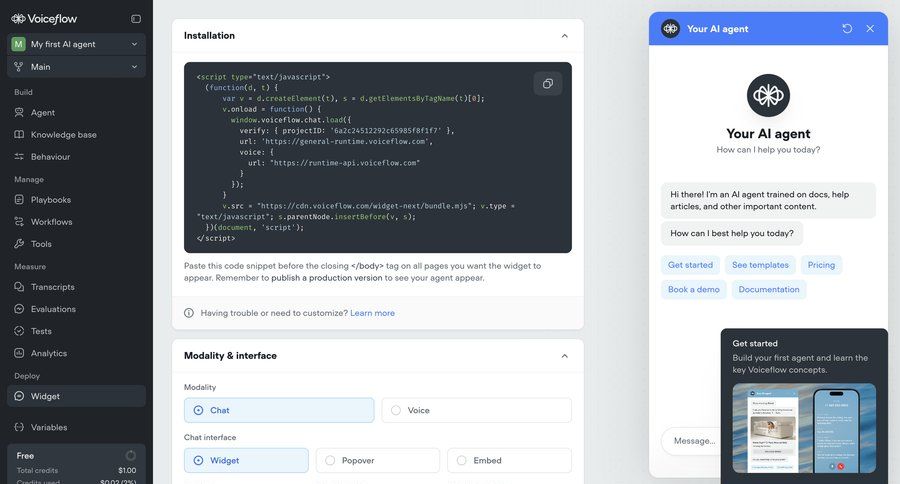Copy the installation code snippet
Screen dimensions: 900x484
(x=548, y=84)
